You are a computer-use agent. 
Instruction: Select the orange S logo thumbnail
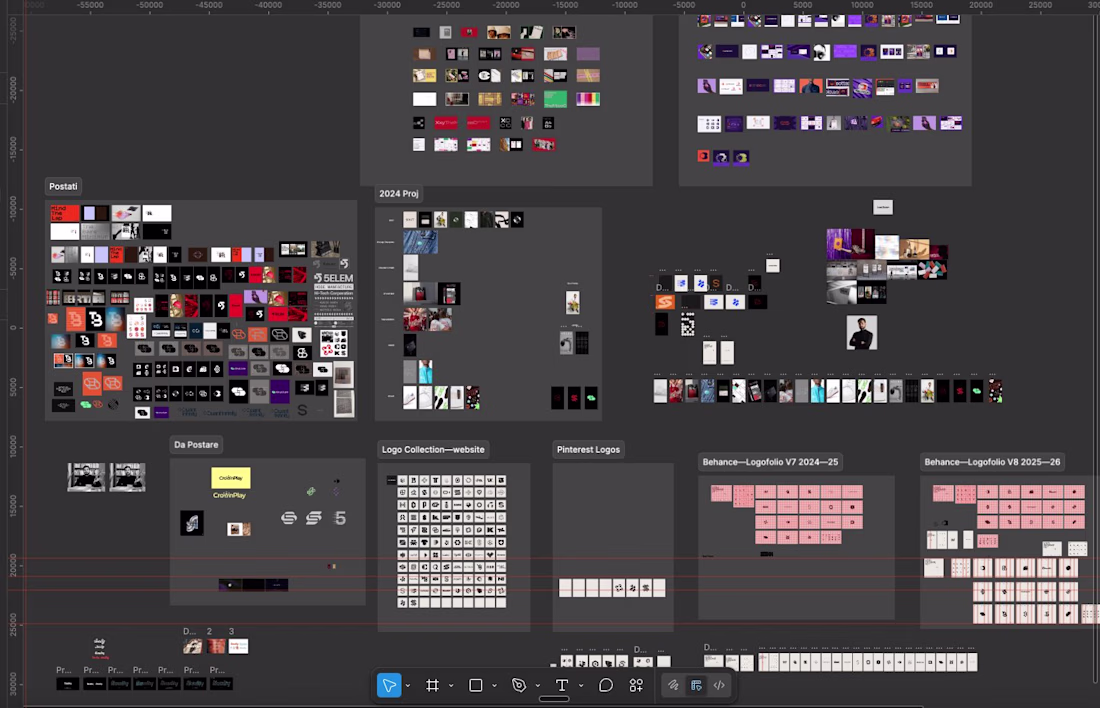tap(664, 302)
